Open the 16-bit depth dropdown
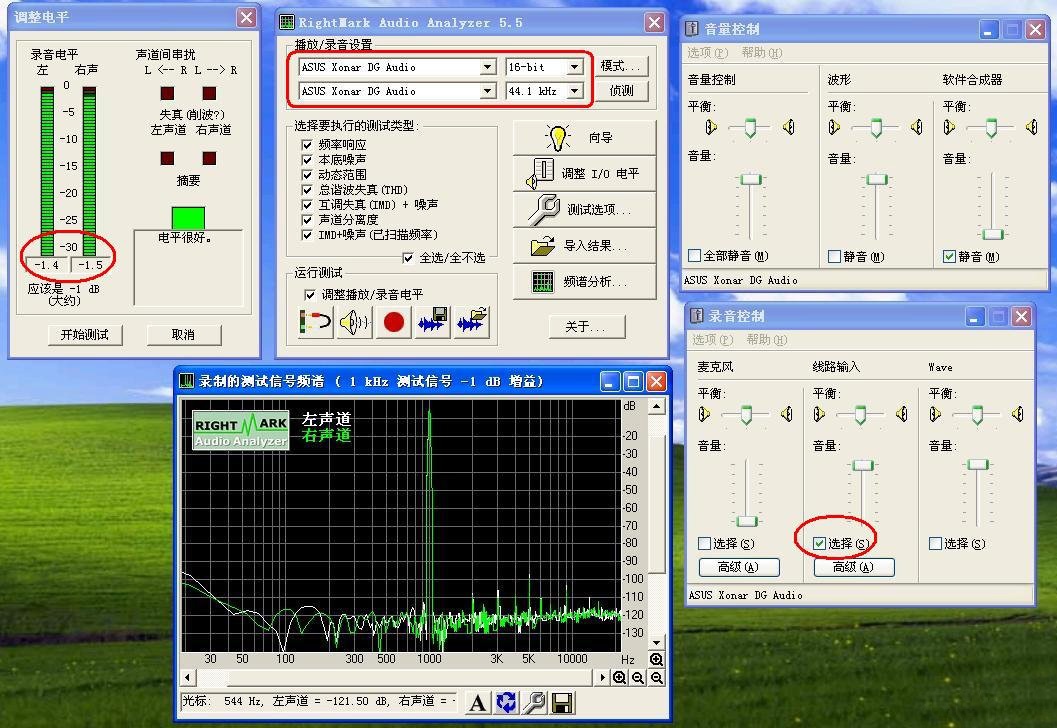 click(575, 67)
